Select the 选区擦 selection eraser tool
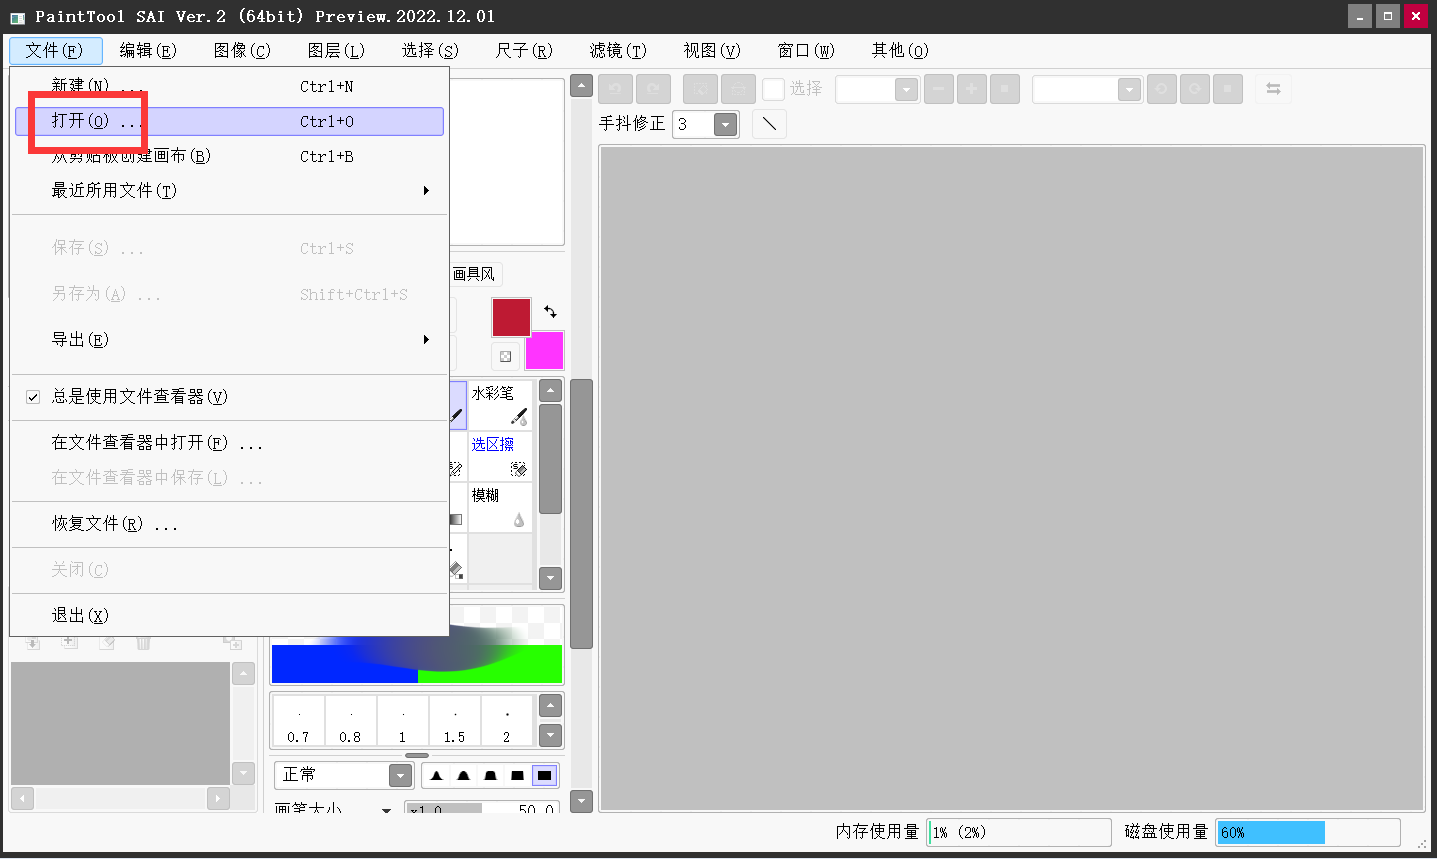This screenshot has width=1437, height=859. (x=500, y=455)
